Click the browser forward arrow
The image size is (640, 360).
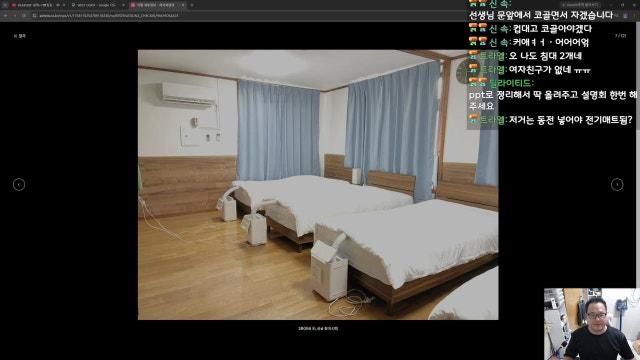[15, 16]
